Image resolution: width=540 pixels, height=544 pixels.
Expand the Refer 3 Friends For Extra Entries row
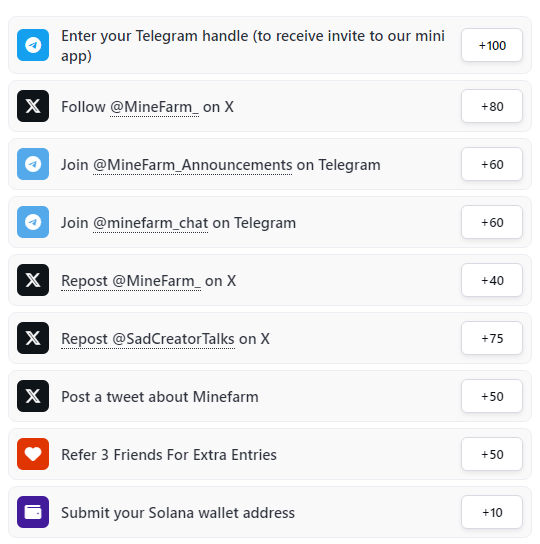tap(270, 454)
